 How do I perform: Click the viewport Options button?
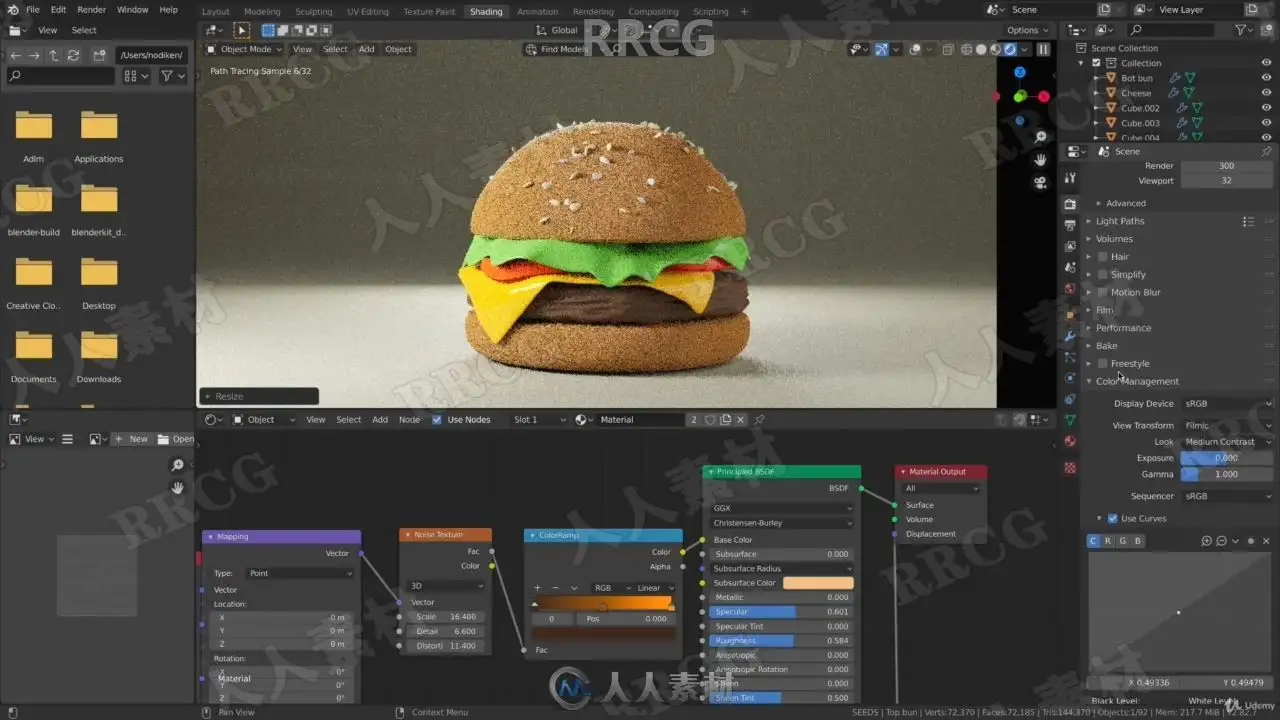click(1027, 30)
